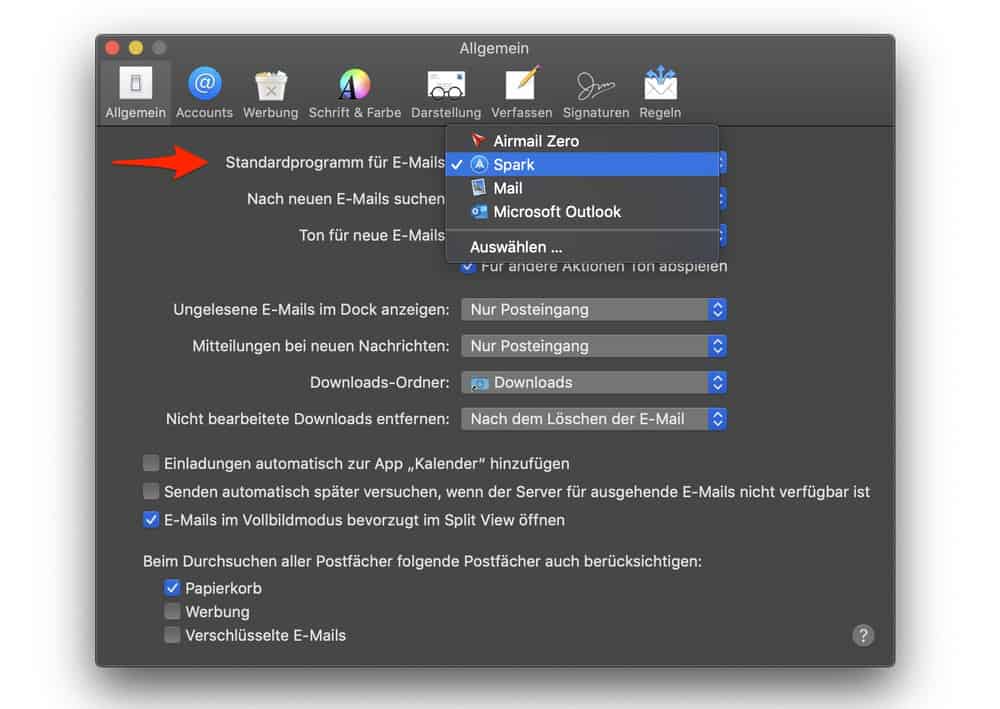Toggle Split View fullscreen checkbox

[x=151, y=520]
